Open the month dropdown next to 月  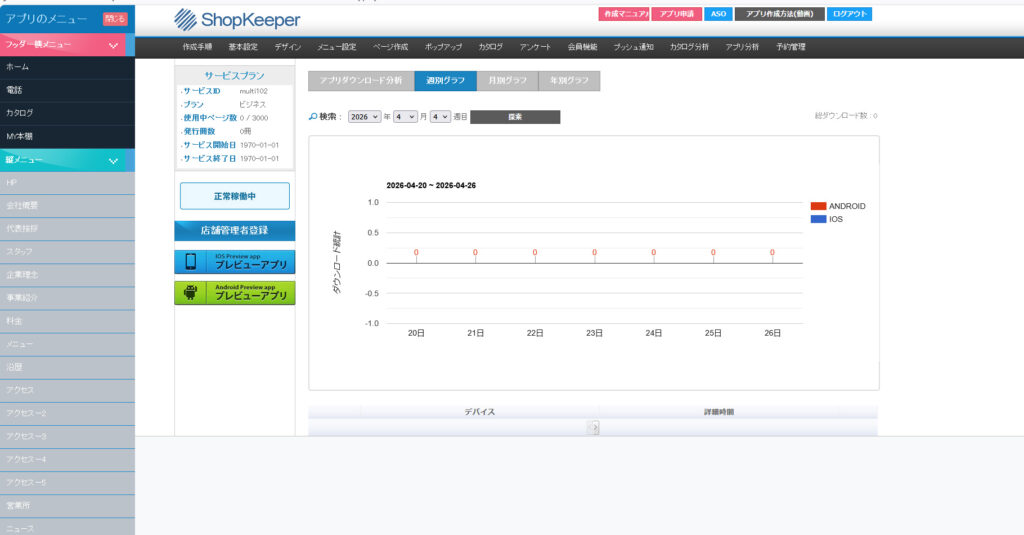tap(405, 116)
